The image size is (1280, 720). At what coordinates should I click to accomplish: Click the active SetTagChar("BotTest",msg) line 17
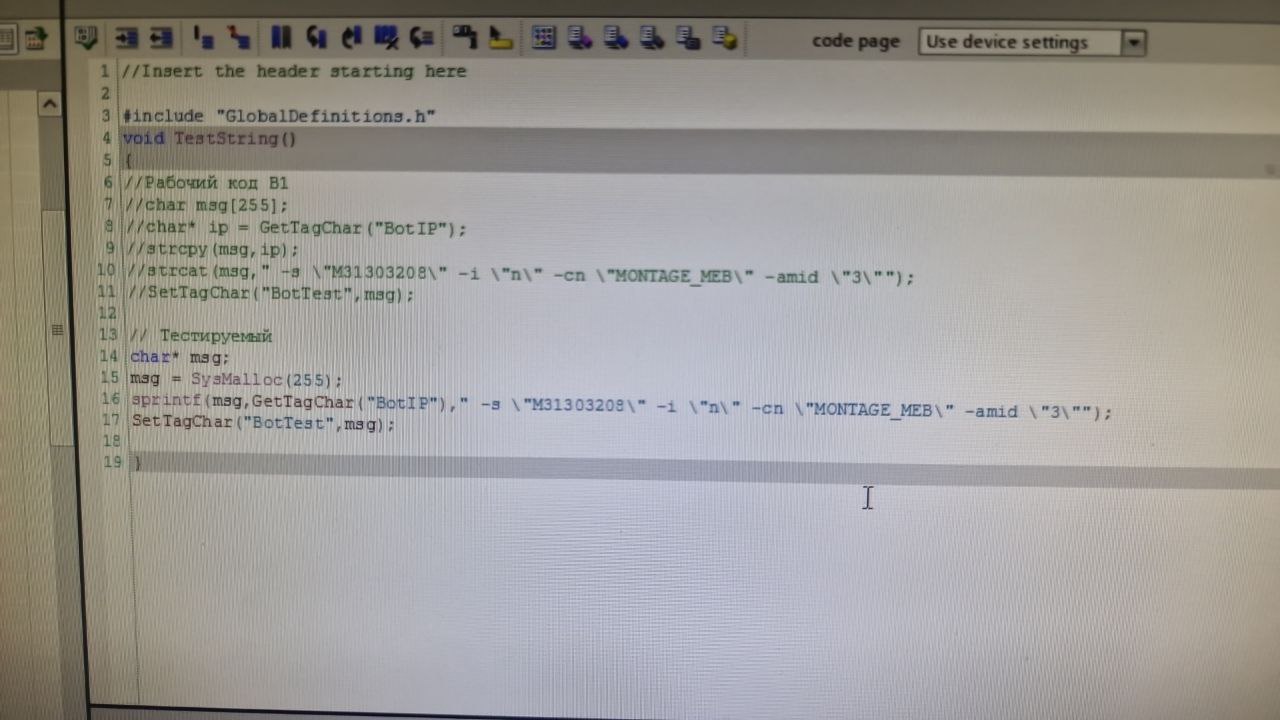(264, 423)
